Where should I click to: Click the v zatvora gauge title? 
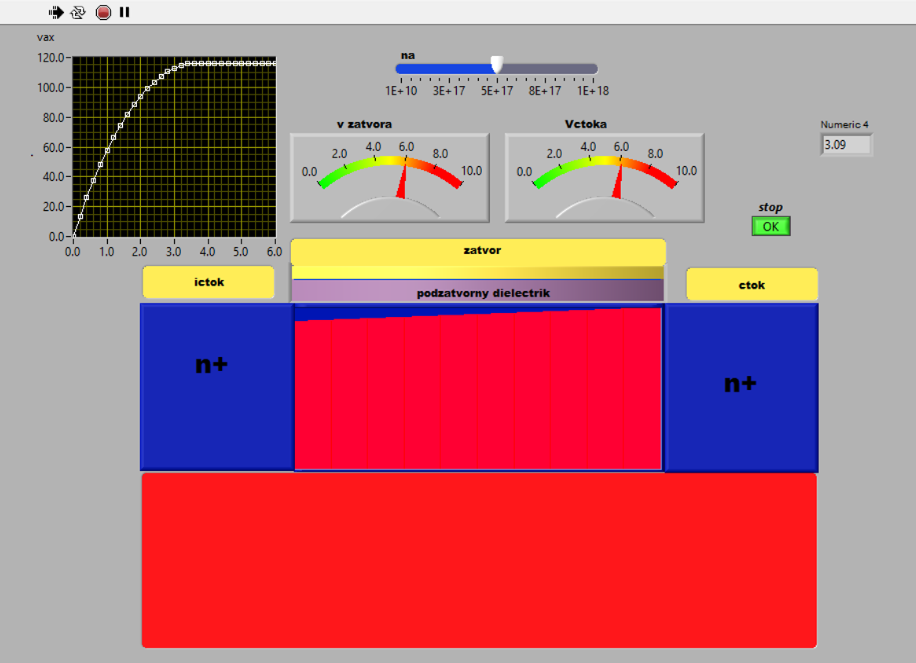pyautogui.click(x=364, y=124)
